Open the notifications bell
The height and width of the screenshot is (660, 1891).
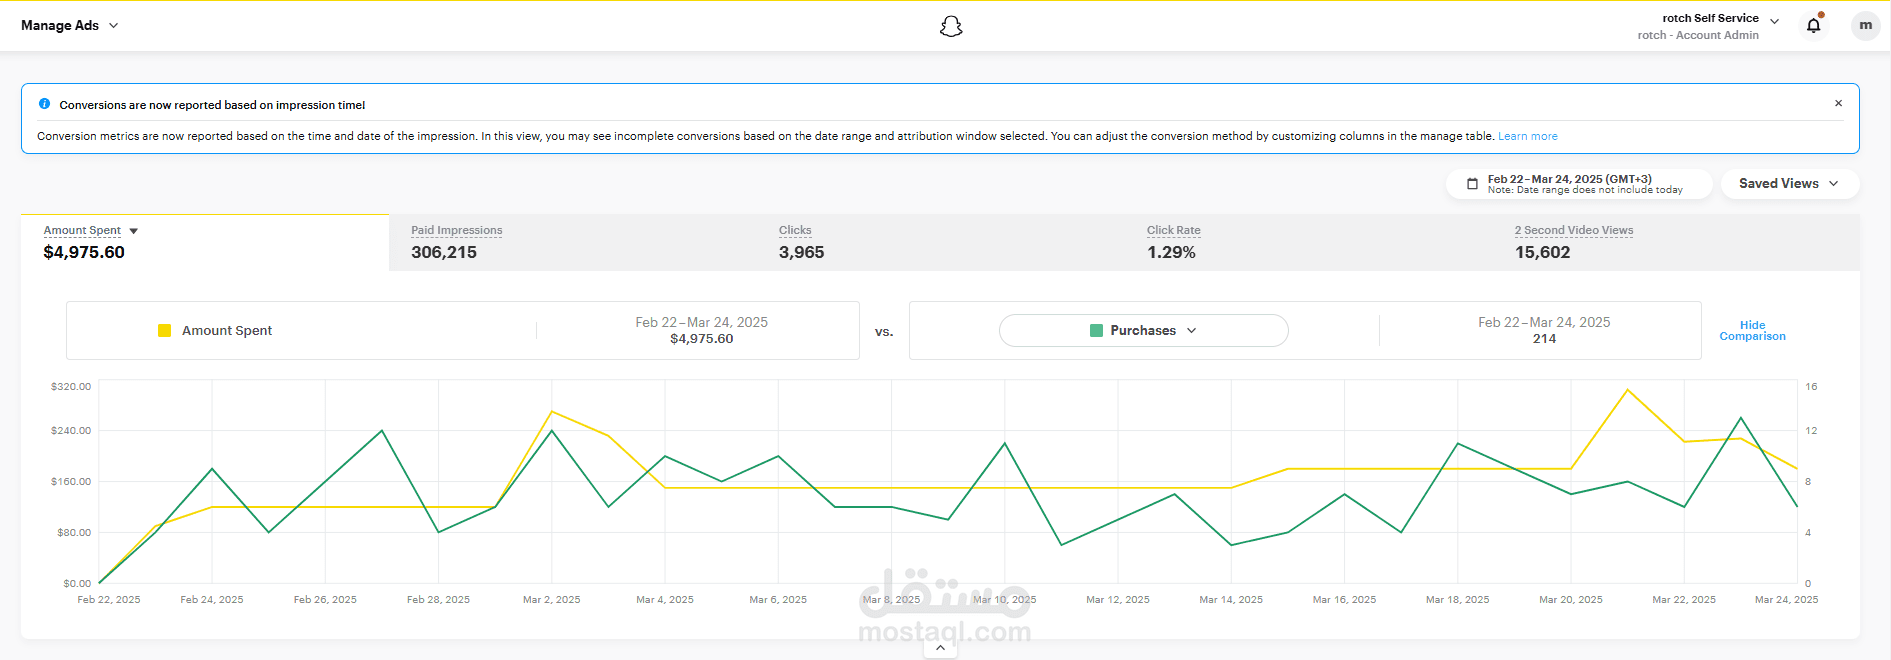tap(1813, 25)
